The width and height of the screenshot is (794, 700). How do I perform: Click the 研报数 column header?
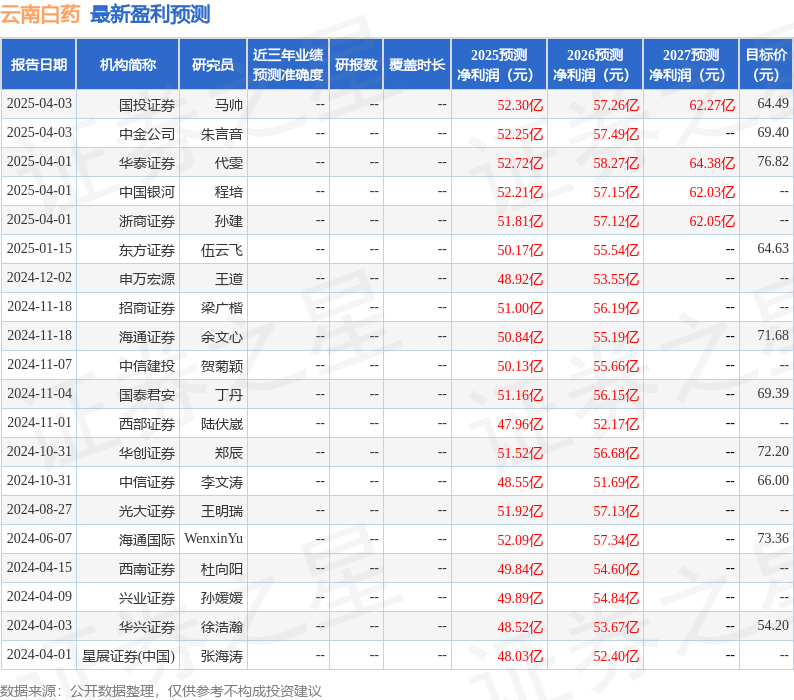coord(356,65)
